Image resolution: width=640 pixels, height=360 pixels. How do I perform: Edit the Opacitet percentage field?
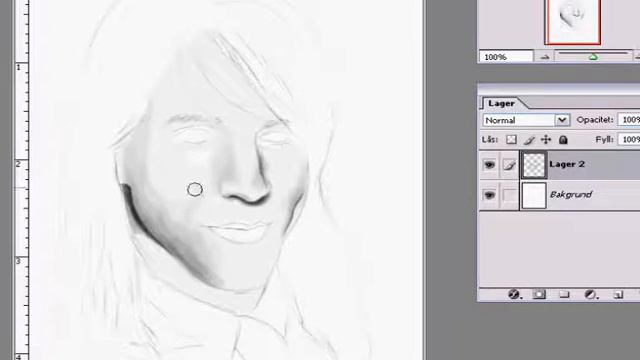(x=629, y=120)
